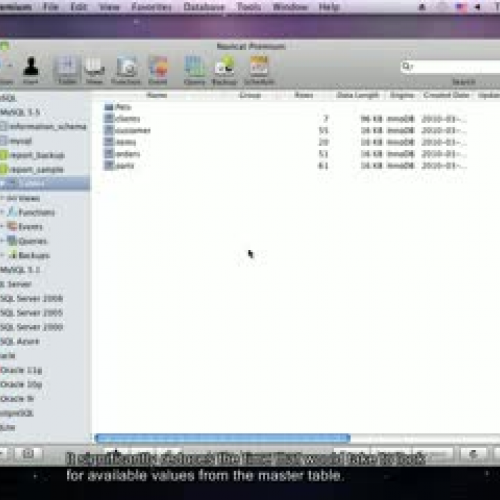The height and width of the screenshot is (500, 500).
Task: Select the Oracle 9i connection
Action: point(17,399)
